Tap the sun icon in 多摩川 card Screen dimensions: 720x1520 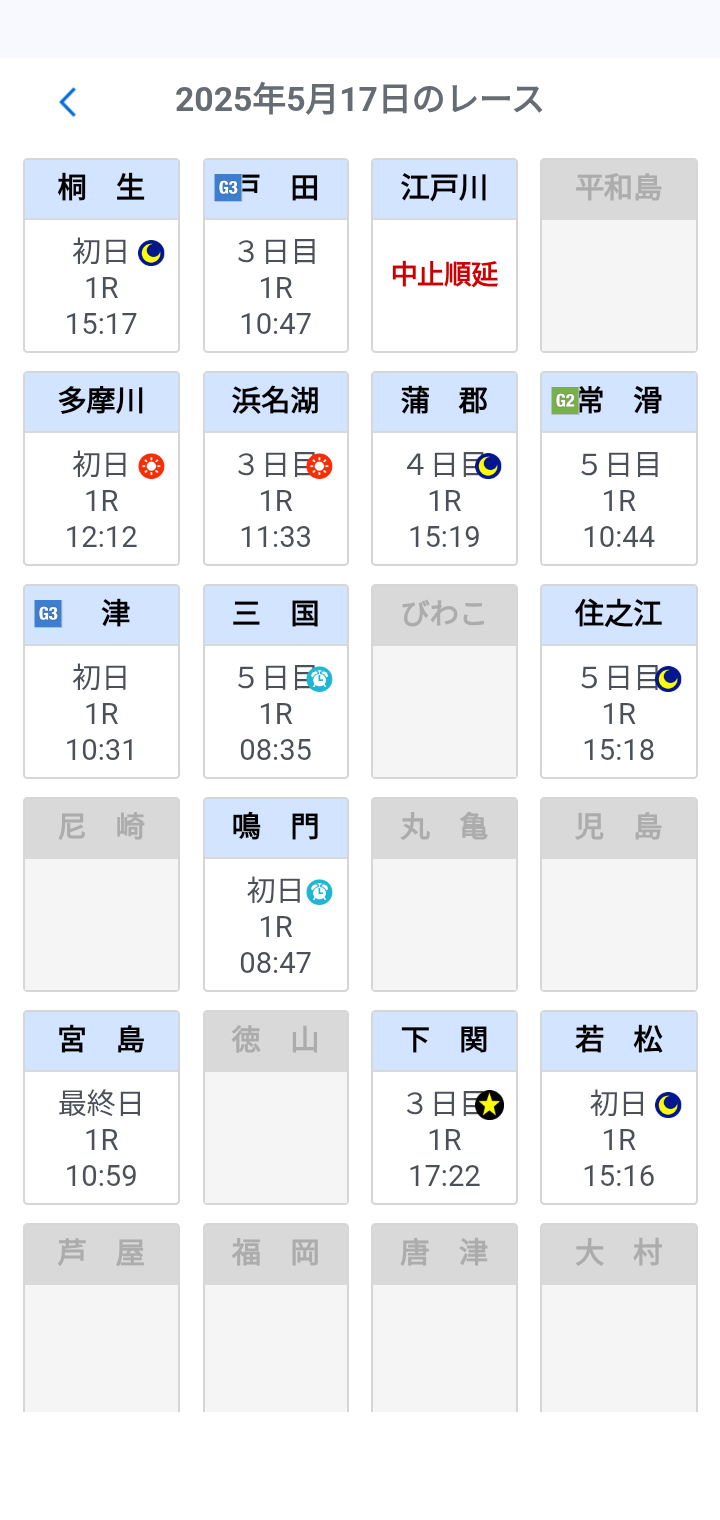coord(151,466)
